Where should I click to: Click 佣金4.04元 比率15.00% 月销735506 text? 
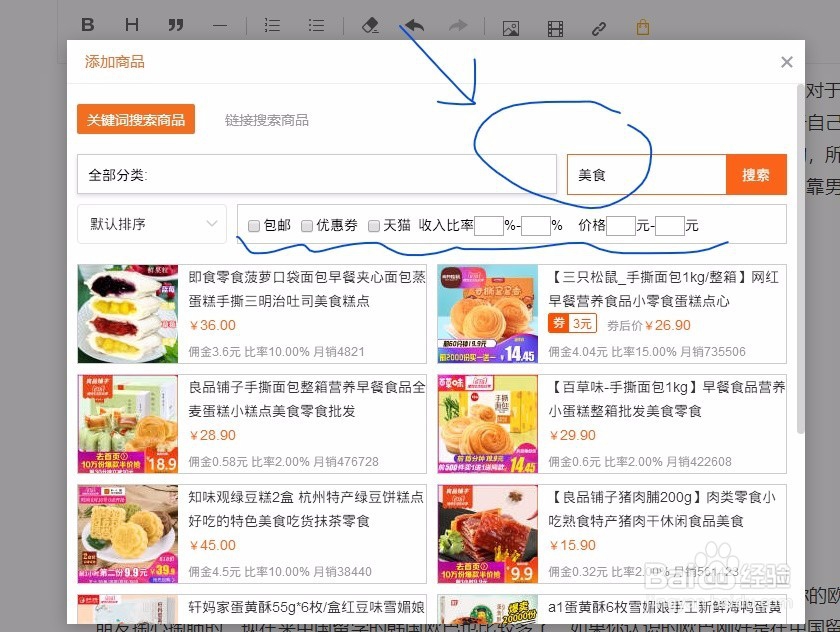pyautogui.click(x=647, y=352)
